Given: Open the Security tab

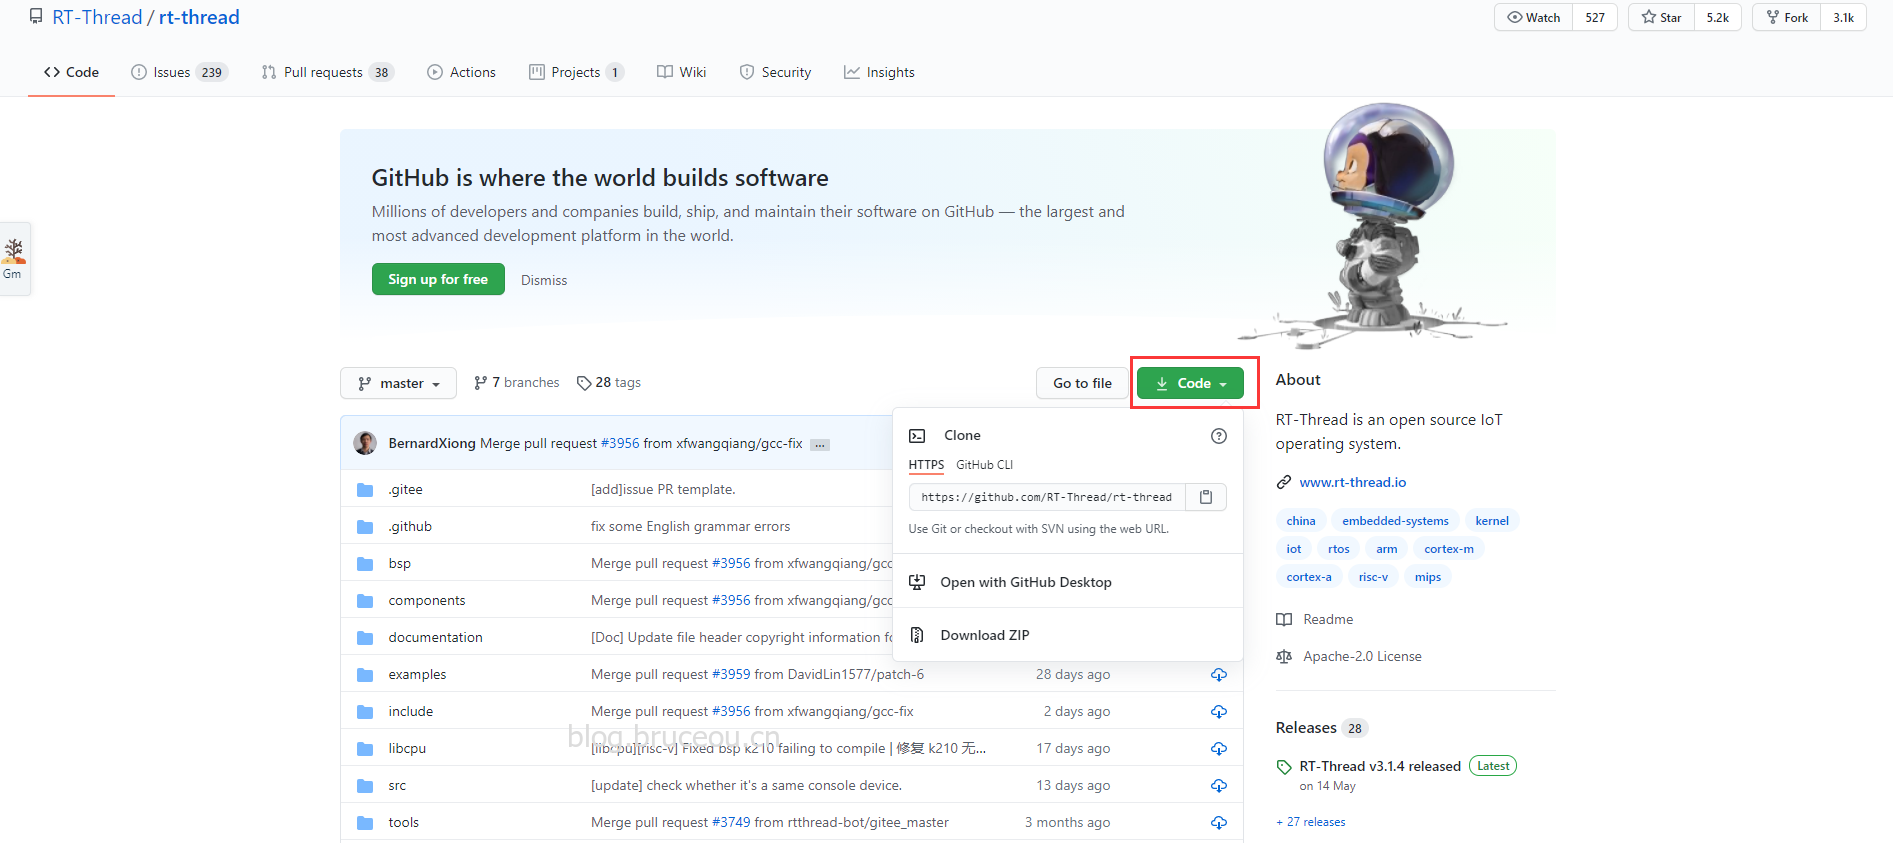Looking at the screenshot, I should (x=775, y=72).
